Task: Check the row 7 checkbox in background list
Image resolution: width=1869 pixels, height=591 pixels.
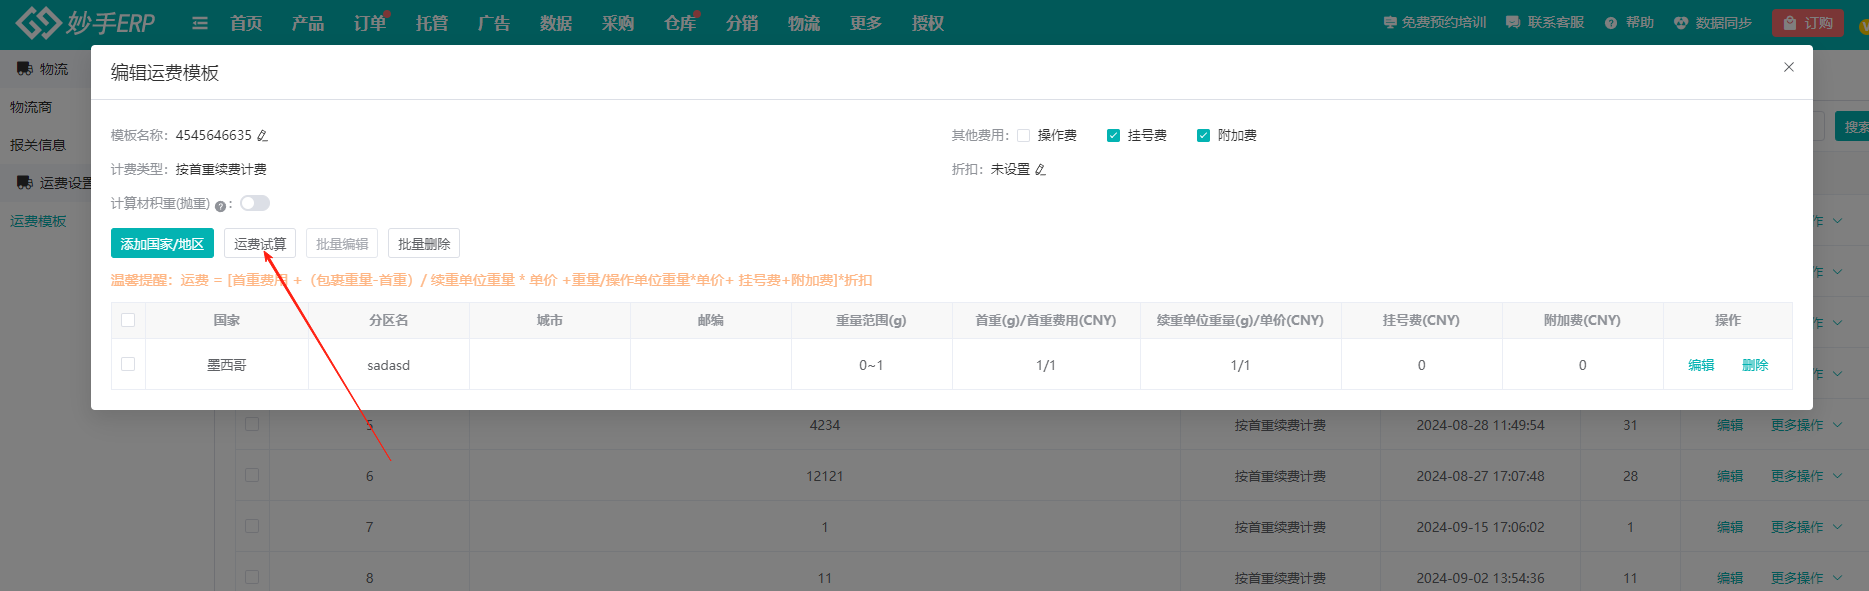Action: point(252,526)
